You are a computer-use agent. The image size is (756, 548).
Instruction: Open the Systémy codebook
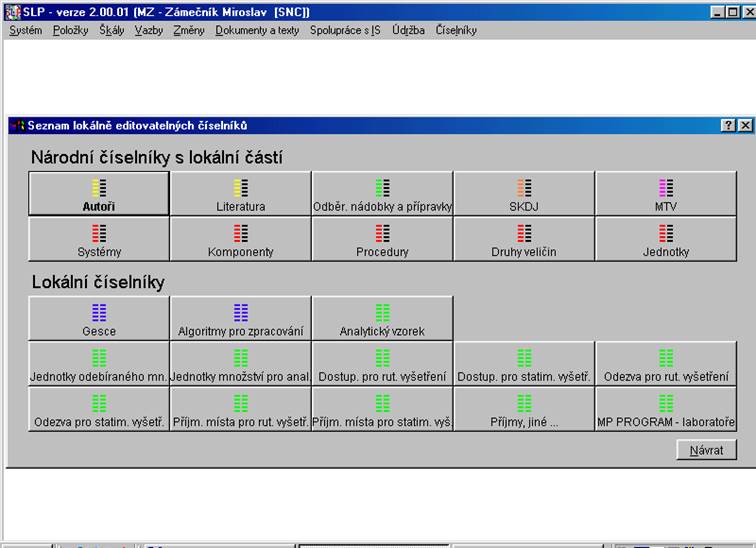click(99, 239)
